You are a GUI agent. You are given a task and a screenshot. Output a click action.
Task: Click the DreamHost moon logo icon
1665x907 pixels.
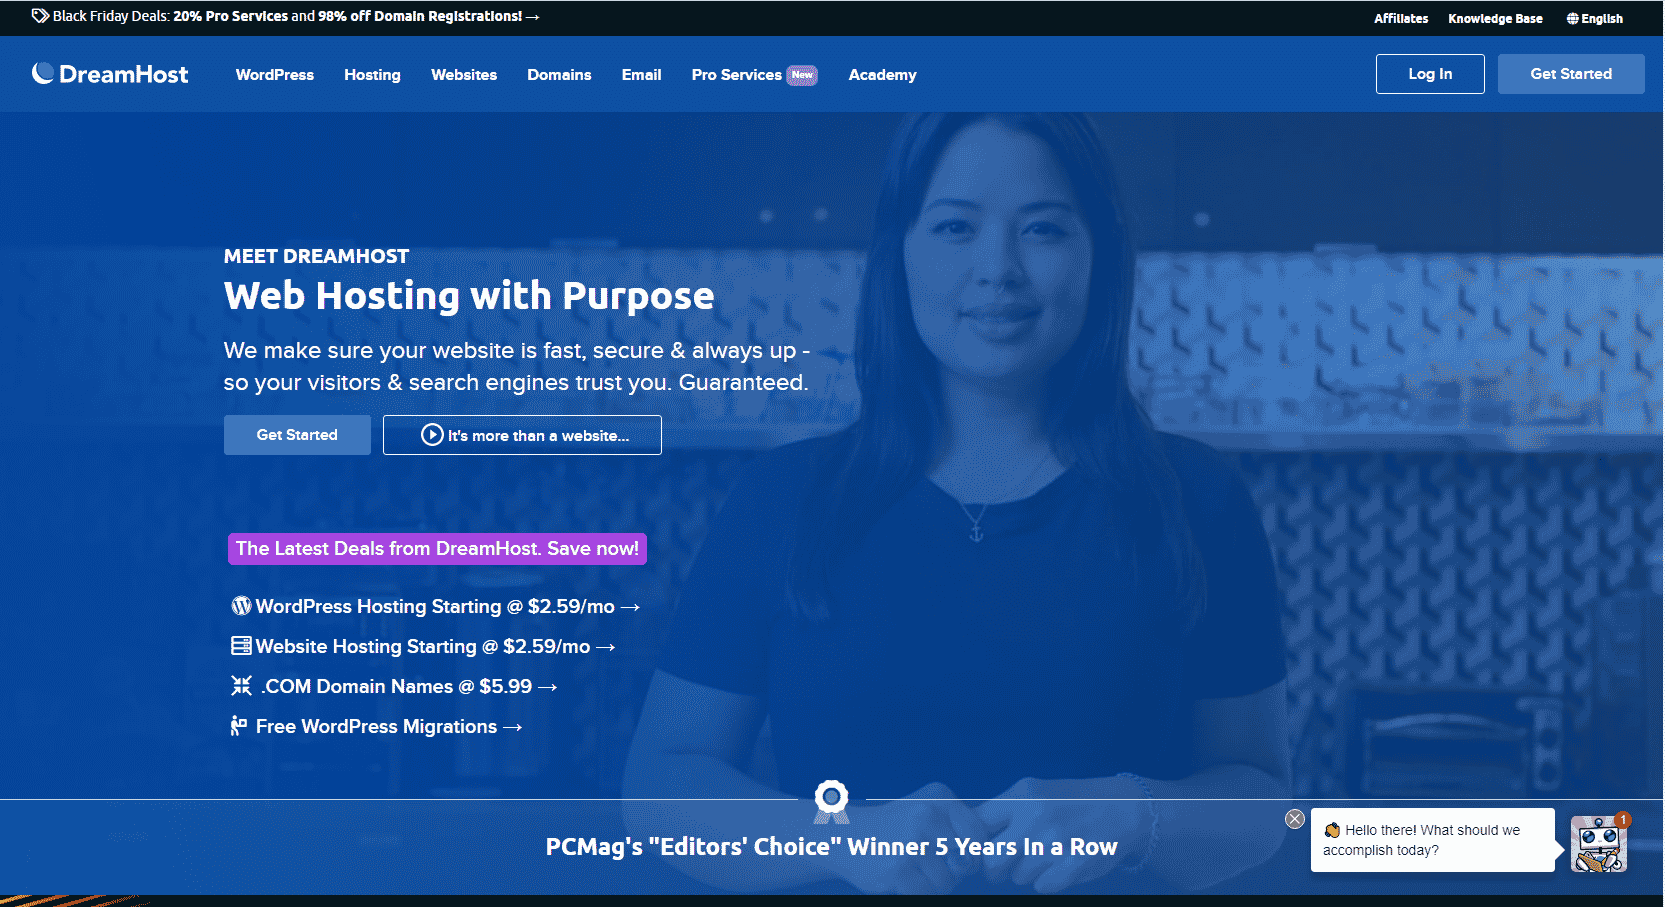(43, 73)
